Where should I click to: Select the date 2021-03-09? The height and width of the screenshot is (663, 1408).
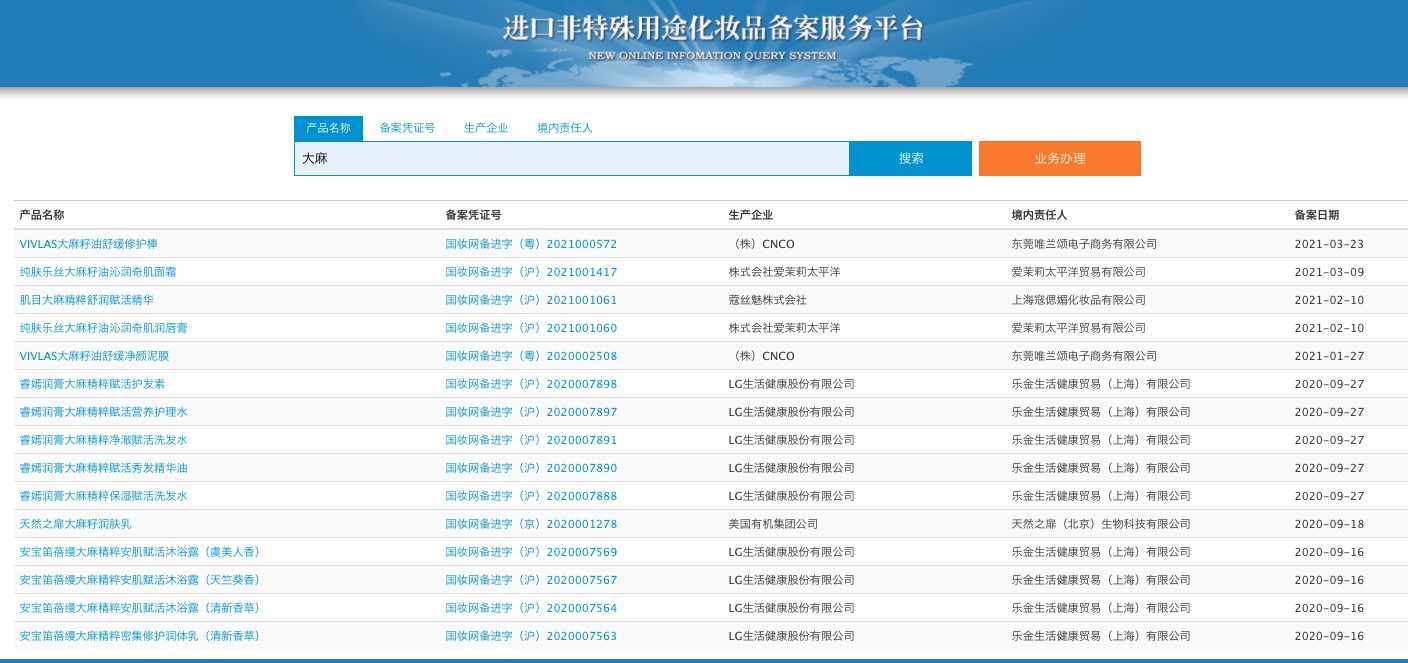1329,272
